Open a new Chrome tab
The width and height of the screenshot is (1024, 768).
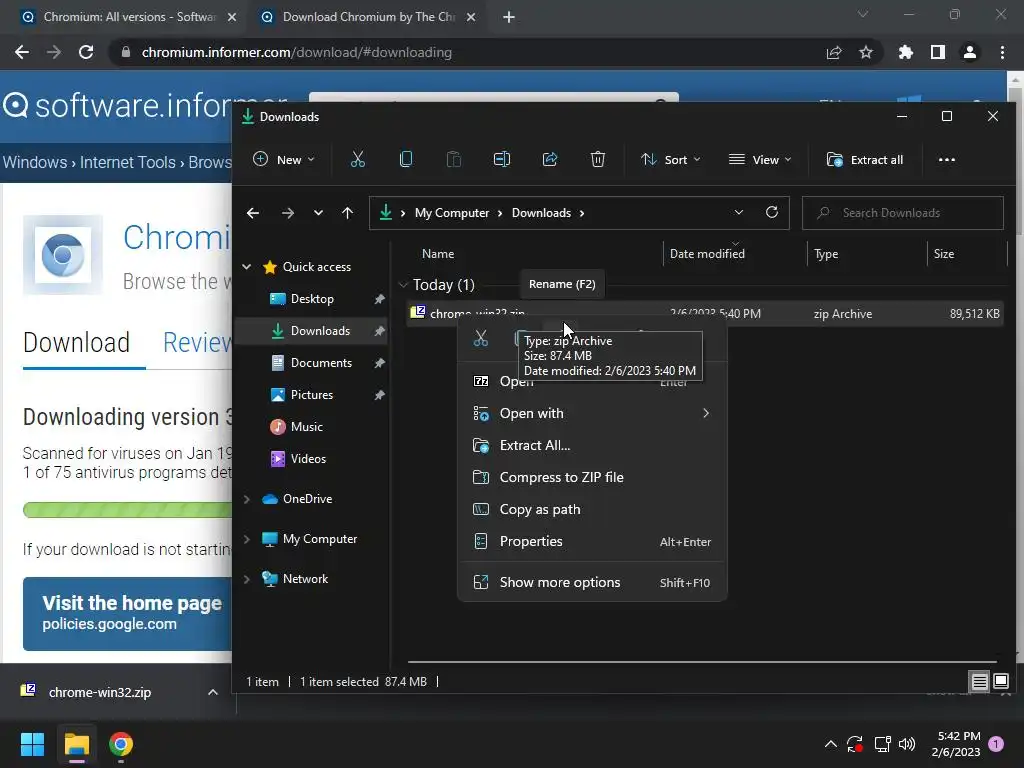[509, 18]
